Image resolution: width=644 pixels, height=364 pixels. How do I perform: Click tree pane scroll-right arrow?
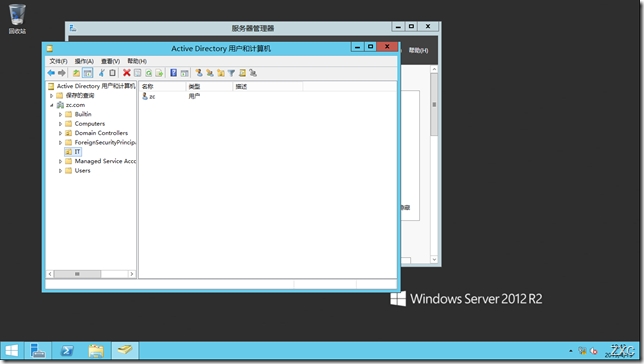(x=131, y=274)
